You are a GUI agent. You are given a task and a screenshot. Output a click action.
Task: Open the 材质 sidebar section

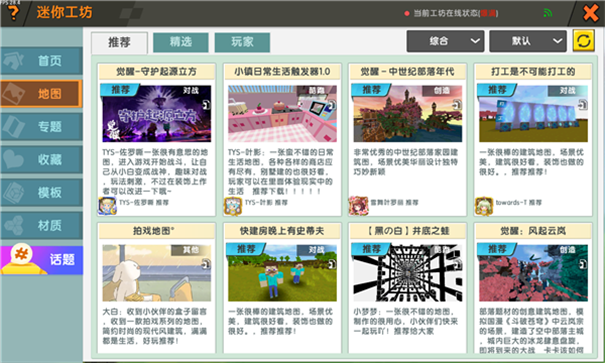(x=42, y=225)
